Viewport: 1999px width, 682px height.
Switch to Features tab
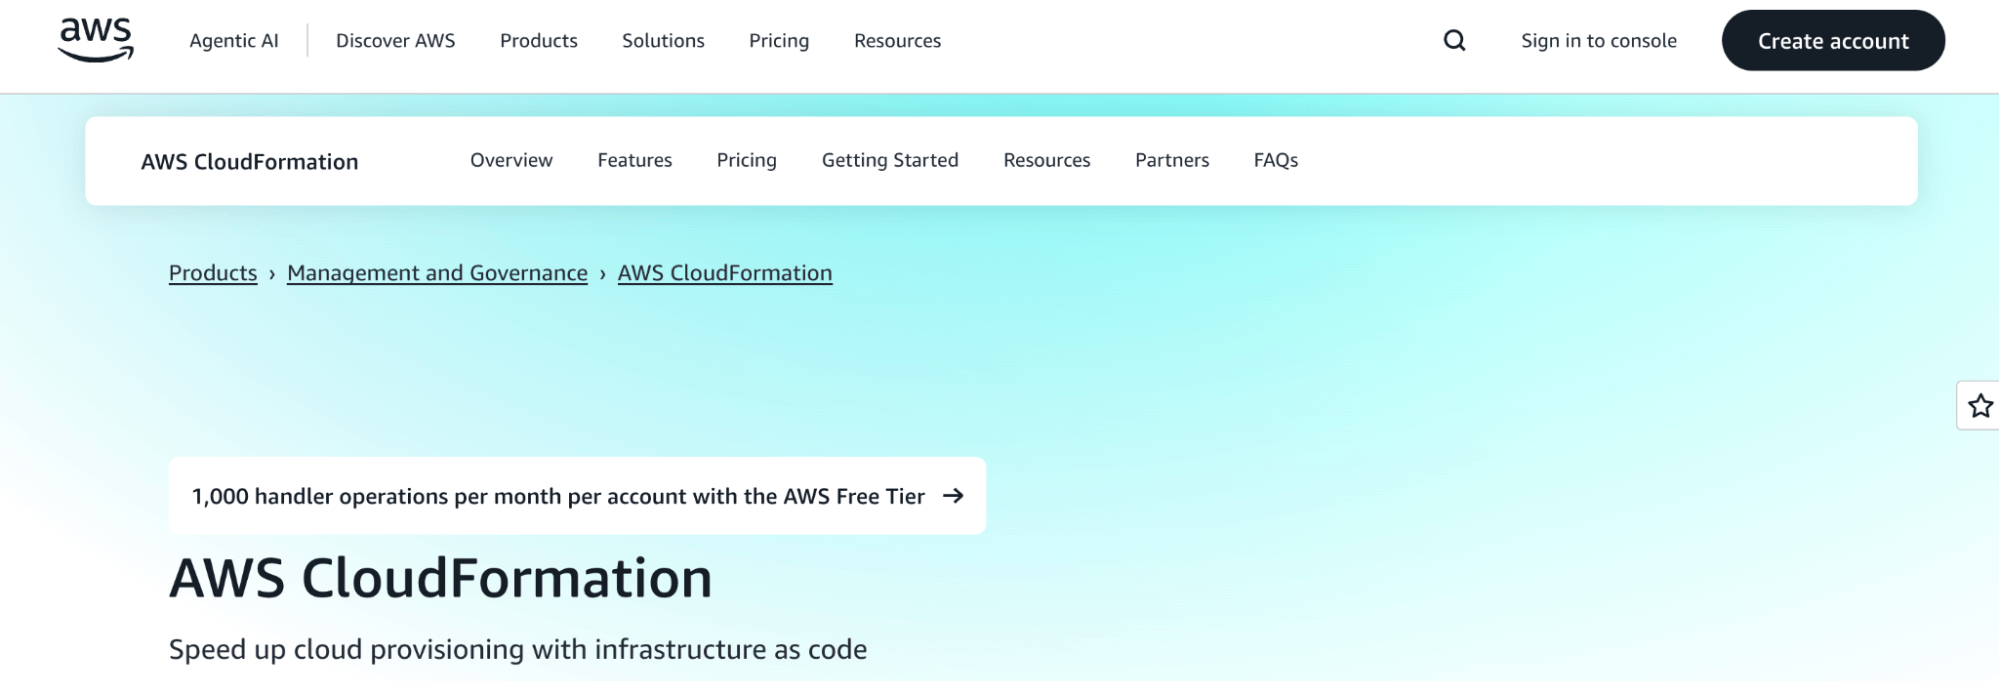(x=635, y=160)
